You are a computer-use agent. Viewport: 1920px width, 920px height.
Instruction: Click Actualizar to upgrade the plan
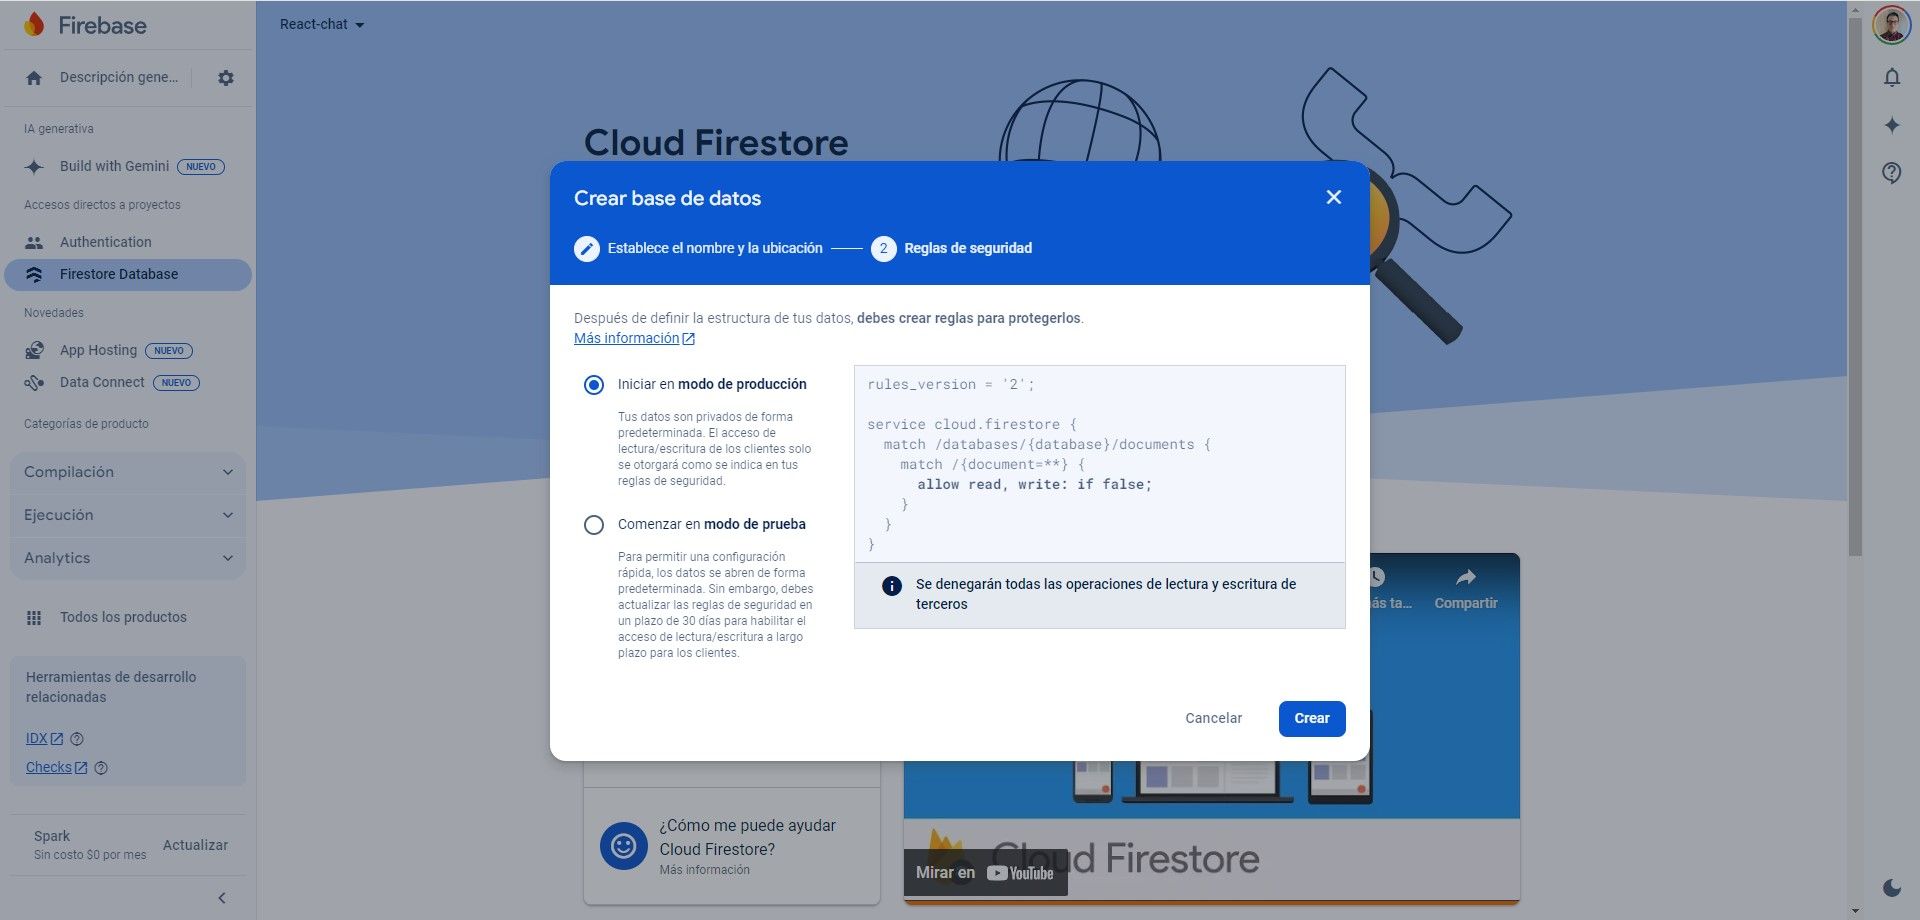tap(195, 846)
